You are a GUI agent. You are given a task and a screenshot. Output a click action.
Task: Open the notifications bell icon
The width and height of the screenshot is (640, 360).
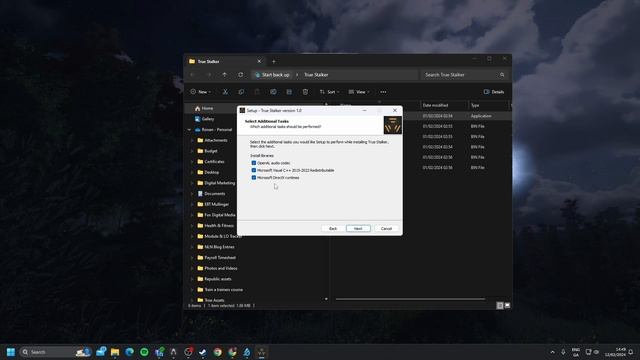click(631, 352)
